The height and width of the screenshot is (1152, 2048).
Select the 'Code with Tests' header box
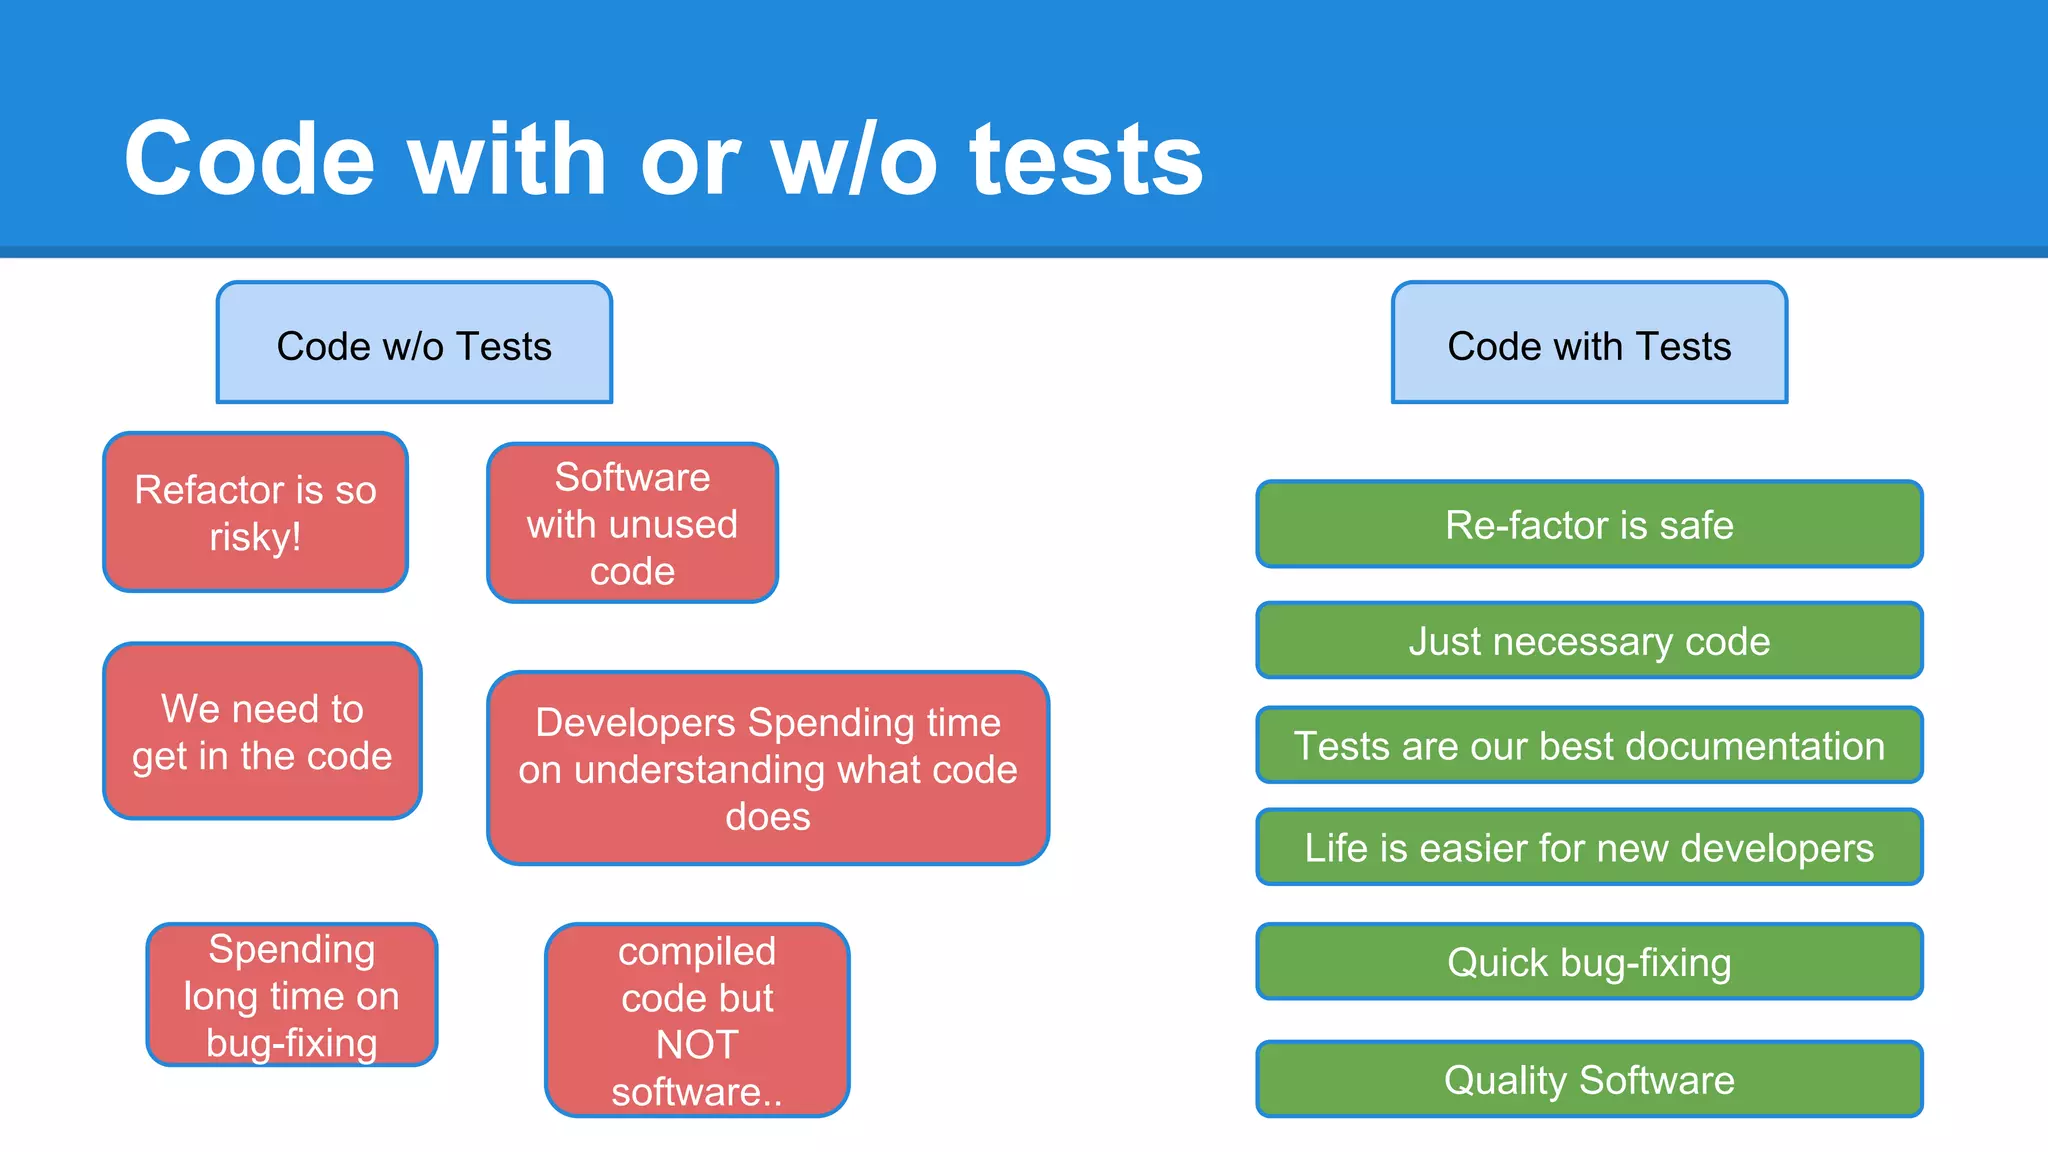tap(1589, 343)
